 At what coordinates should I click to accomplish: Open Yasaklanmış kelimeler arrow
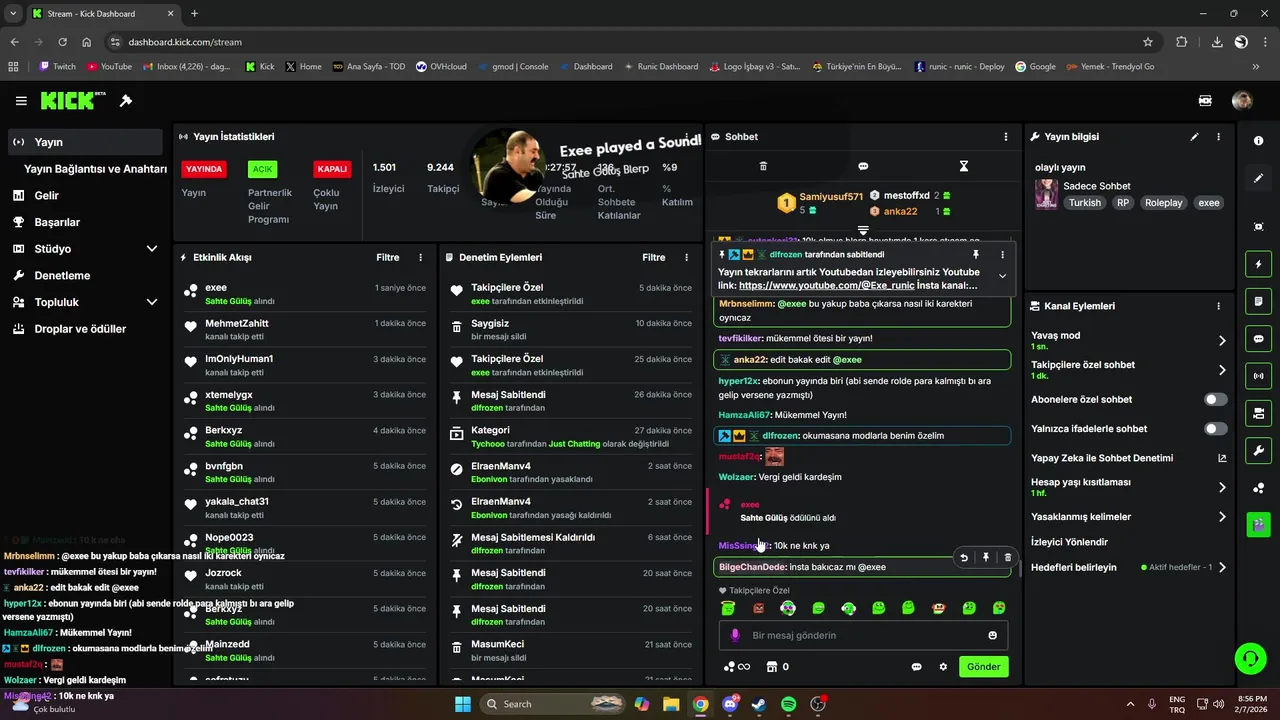click(1222, 517)
